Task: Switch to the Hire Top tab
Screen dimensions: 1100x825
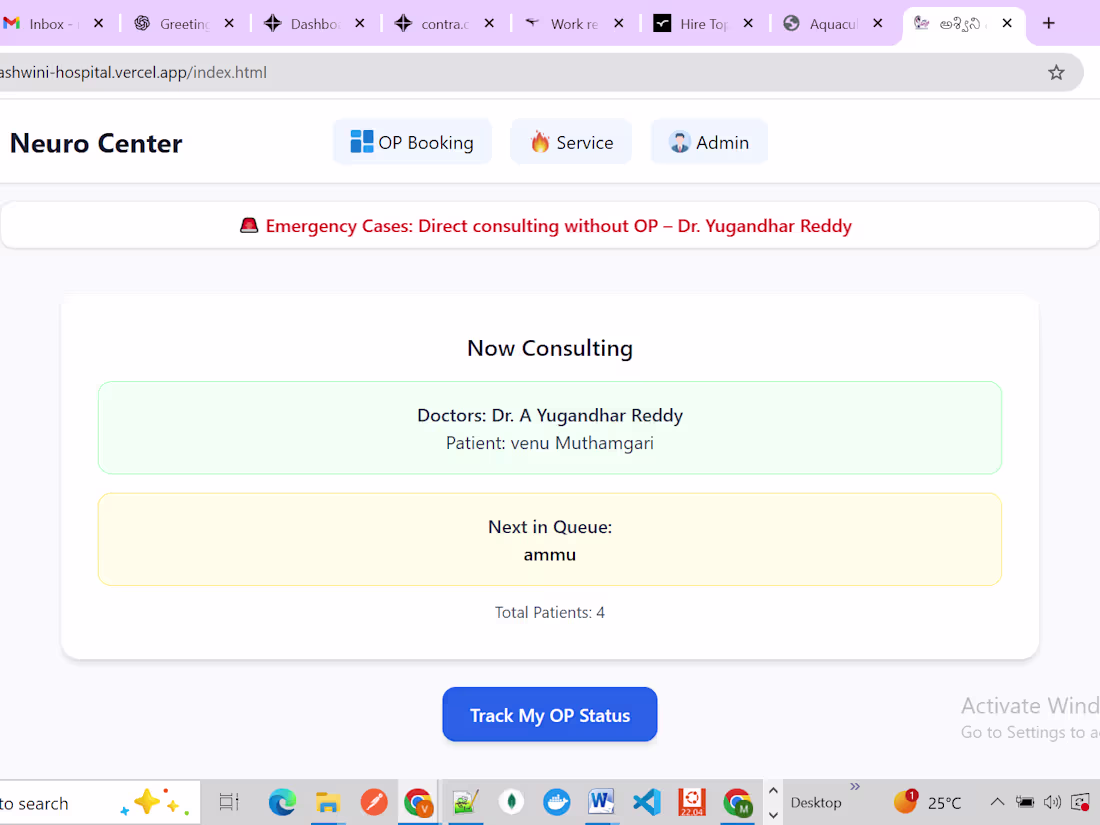Action: (692, 24)
